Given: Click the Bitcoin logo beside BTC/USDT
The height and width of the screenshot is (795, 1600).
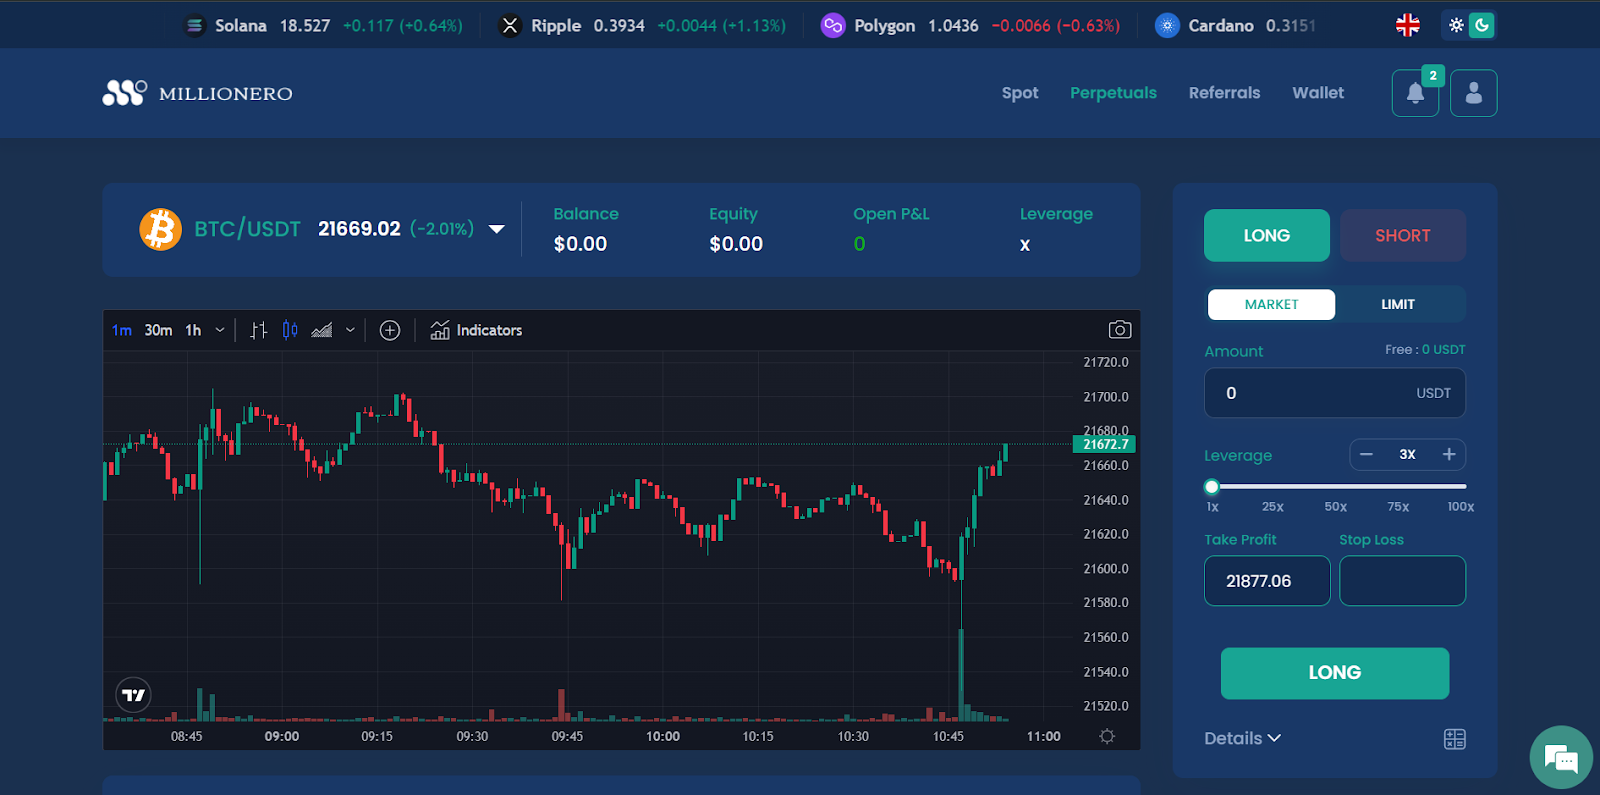Looking at the screenshot, I should tap(160, 229).
